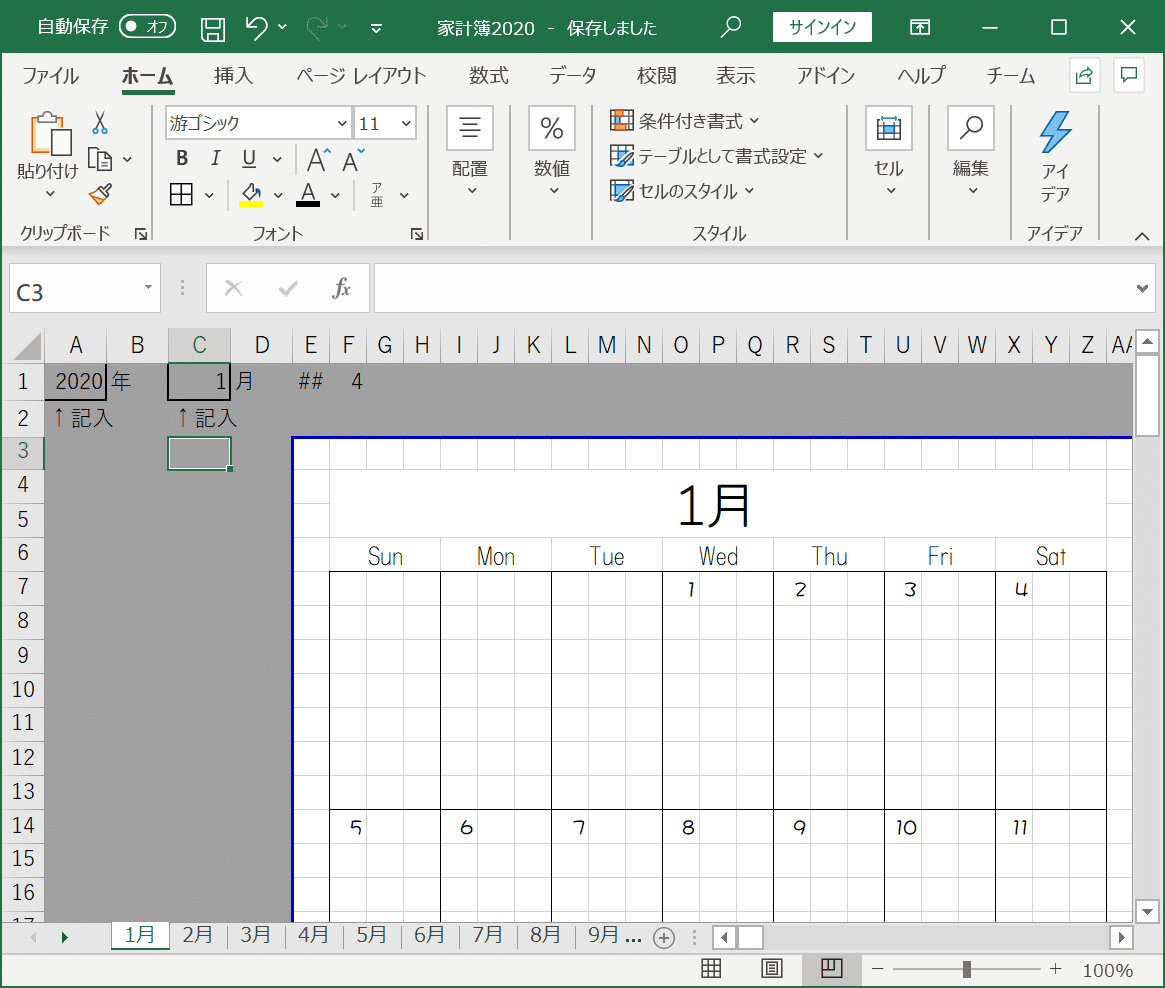Open the データ tab
Screen dimensions: 1165x988
point(573,76)
